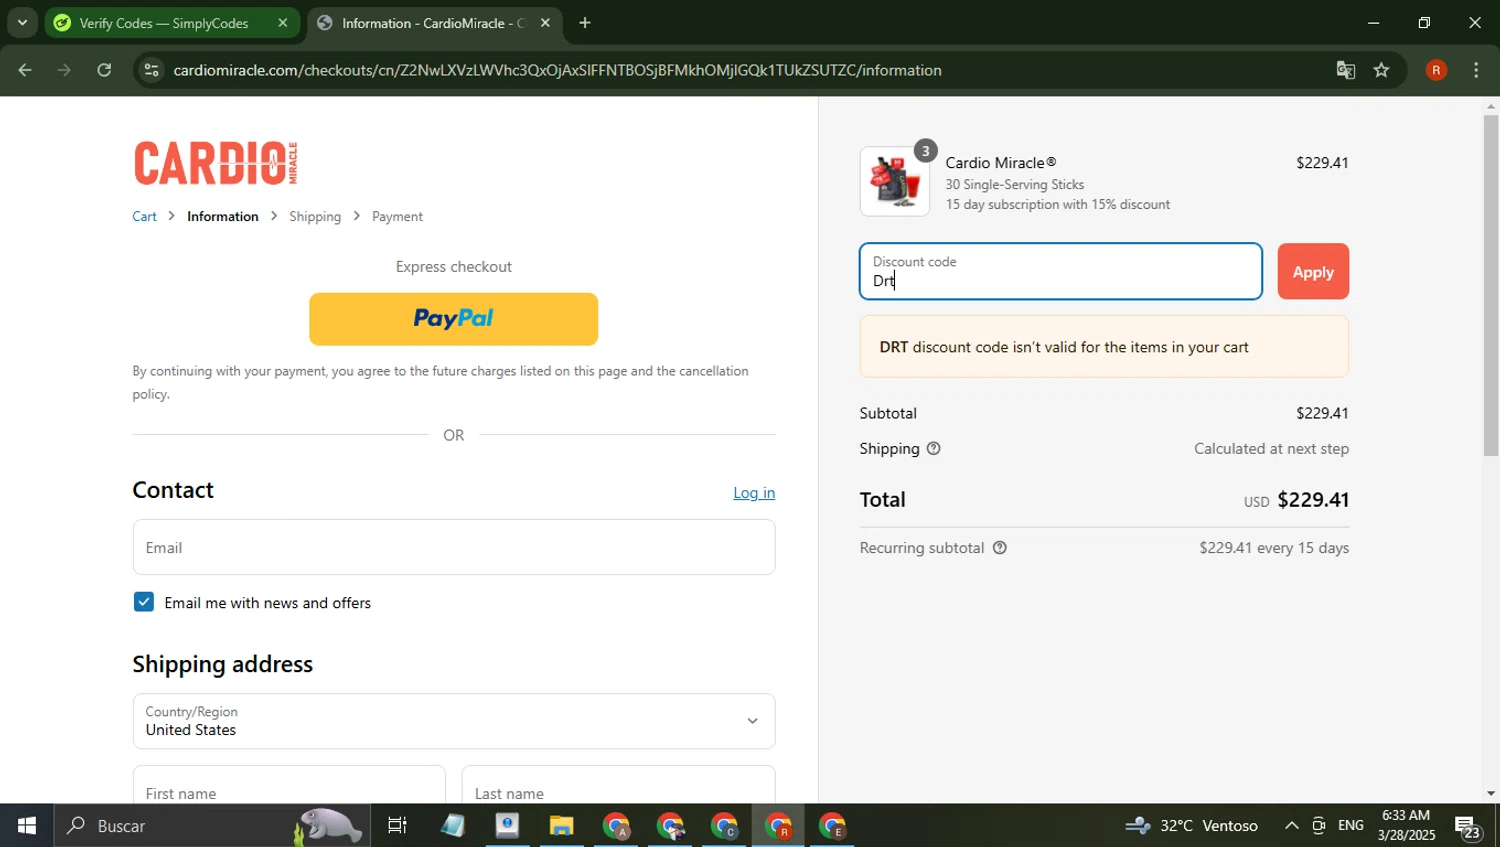
Task: Open Chrome taskbar icon labeled A
Action: (616, 826)
